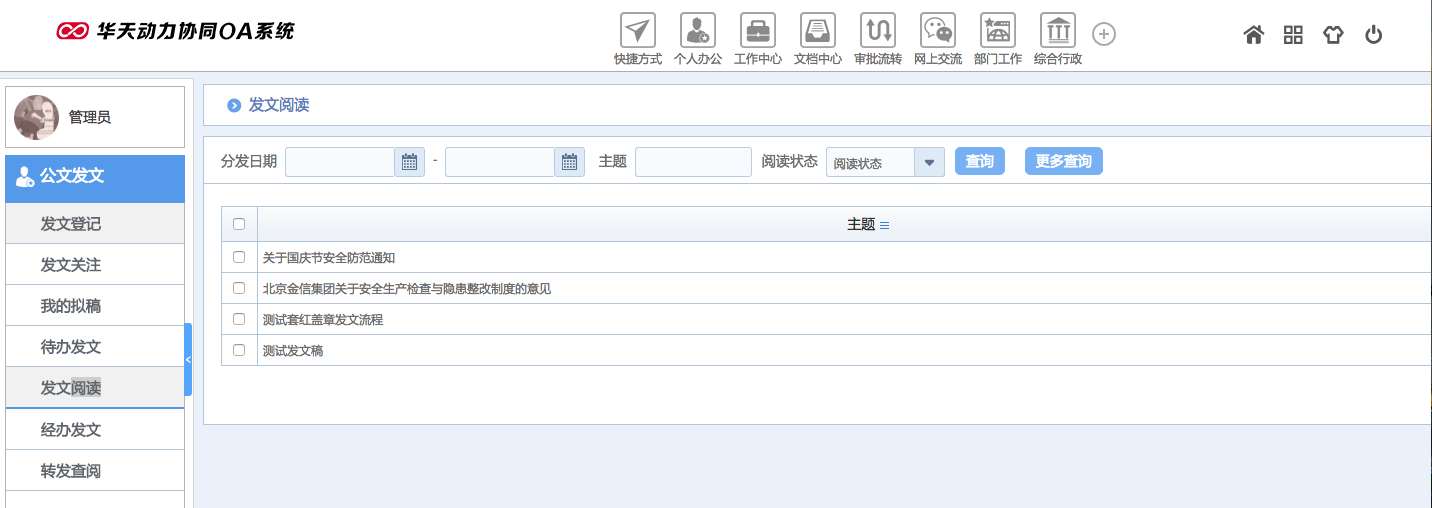Click the 主题 column sort icon
The height and width of the screenshot is (508, 1432).
pyautogui.click(x=884, y=225)
